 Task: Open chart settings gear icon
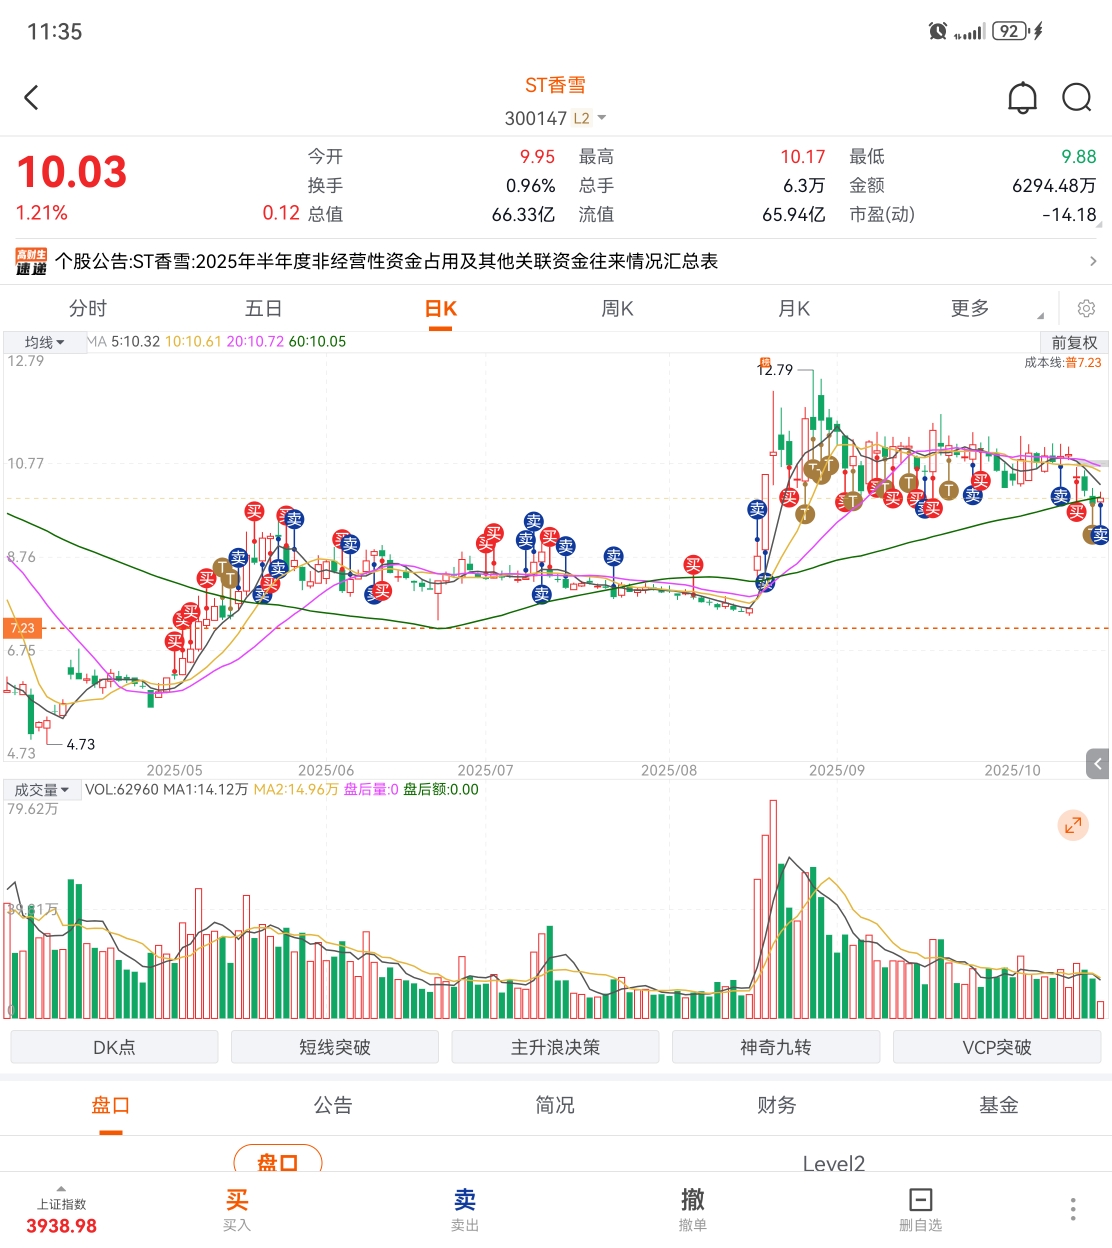(1086, 308)
